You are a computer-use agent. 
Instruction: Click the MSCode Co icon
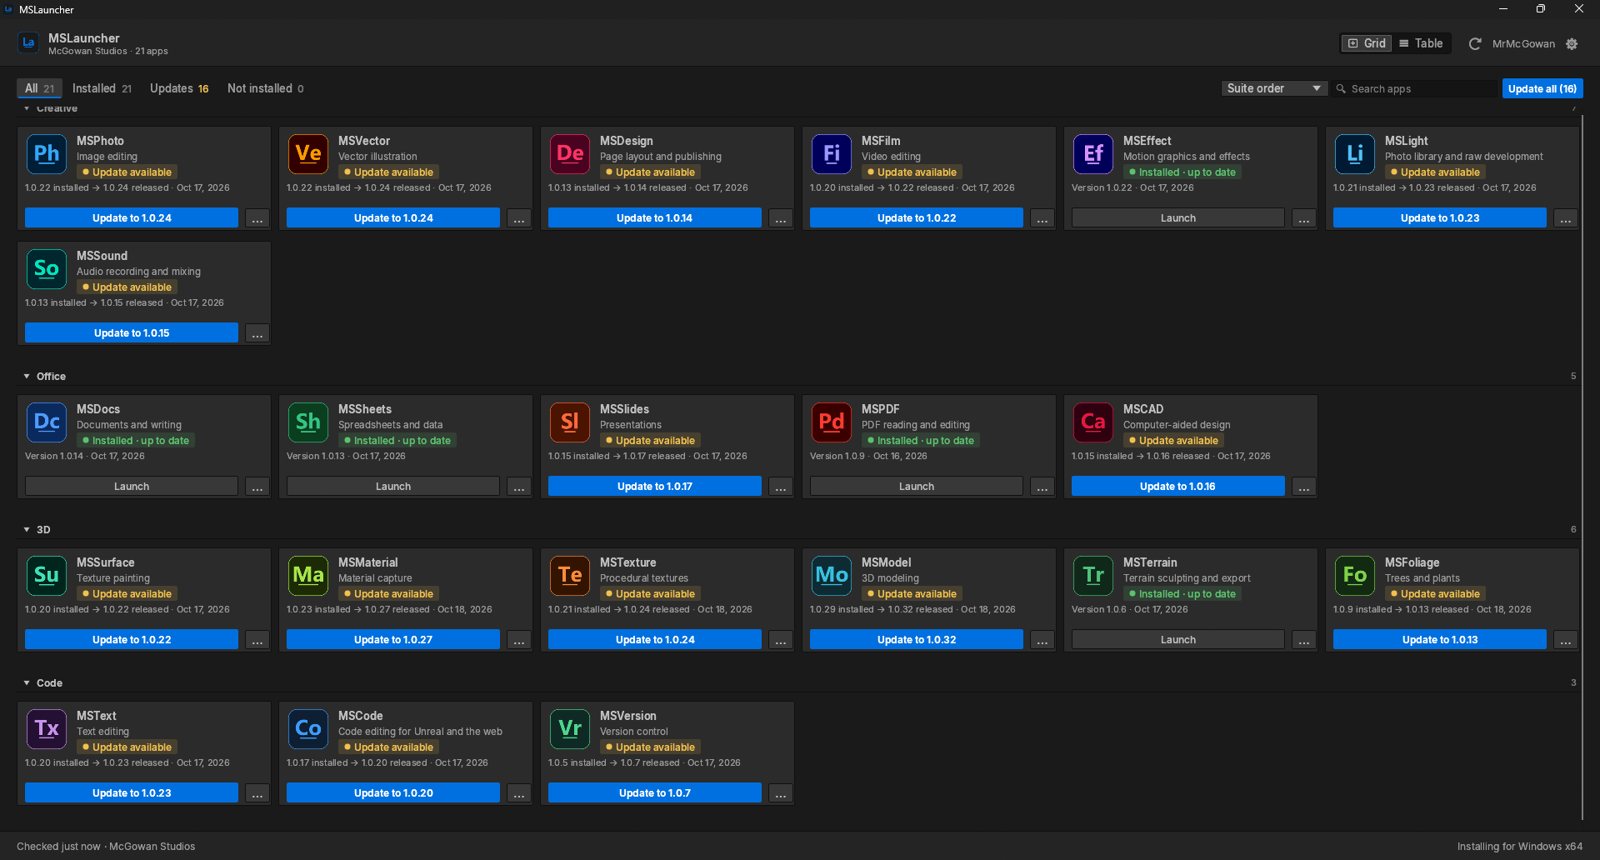tap(308, 728)
